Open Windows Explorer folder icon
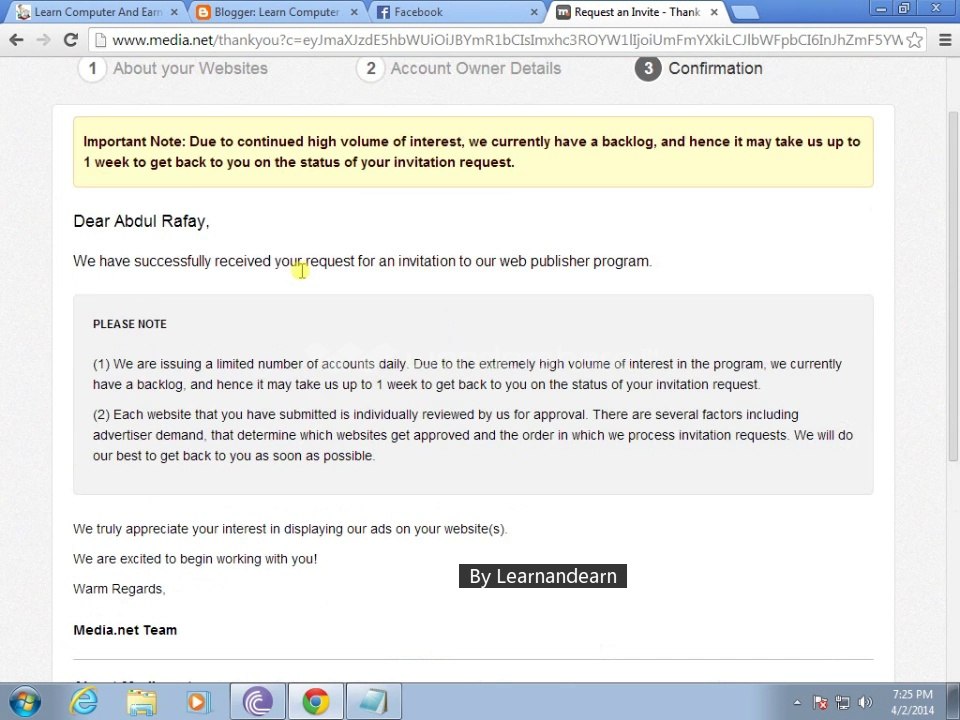 click(141, 702)
